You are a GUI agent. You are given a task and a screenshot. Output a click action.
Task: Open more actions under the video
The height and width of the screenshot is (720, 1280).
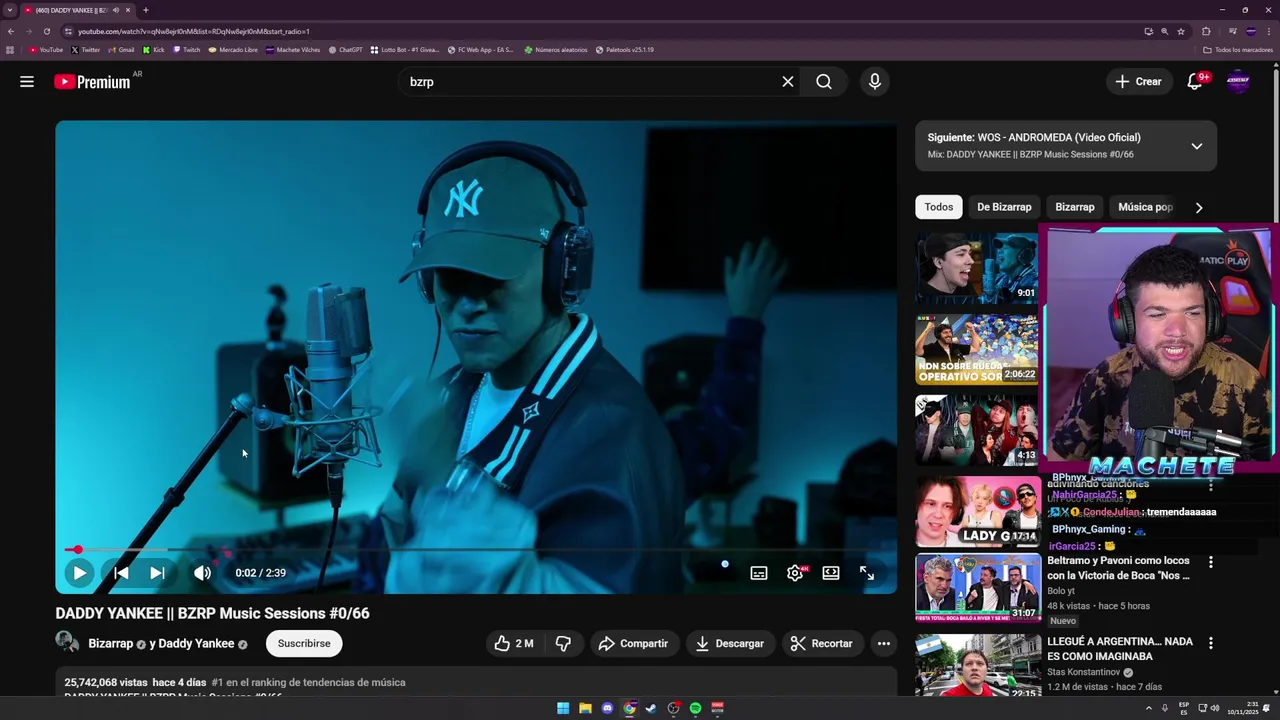[x=884, y=644]
